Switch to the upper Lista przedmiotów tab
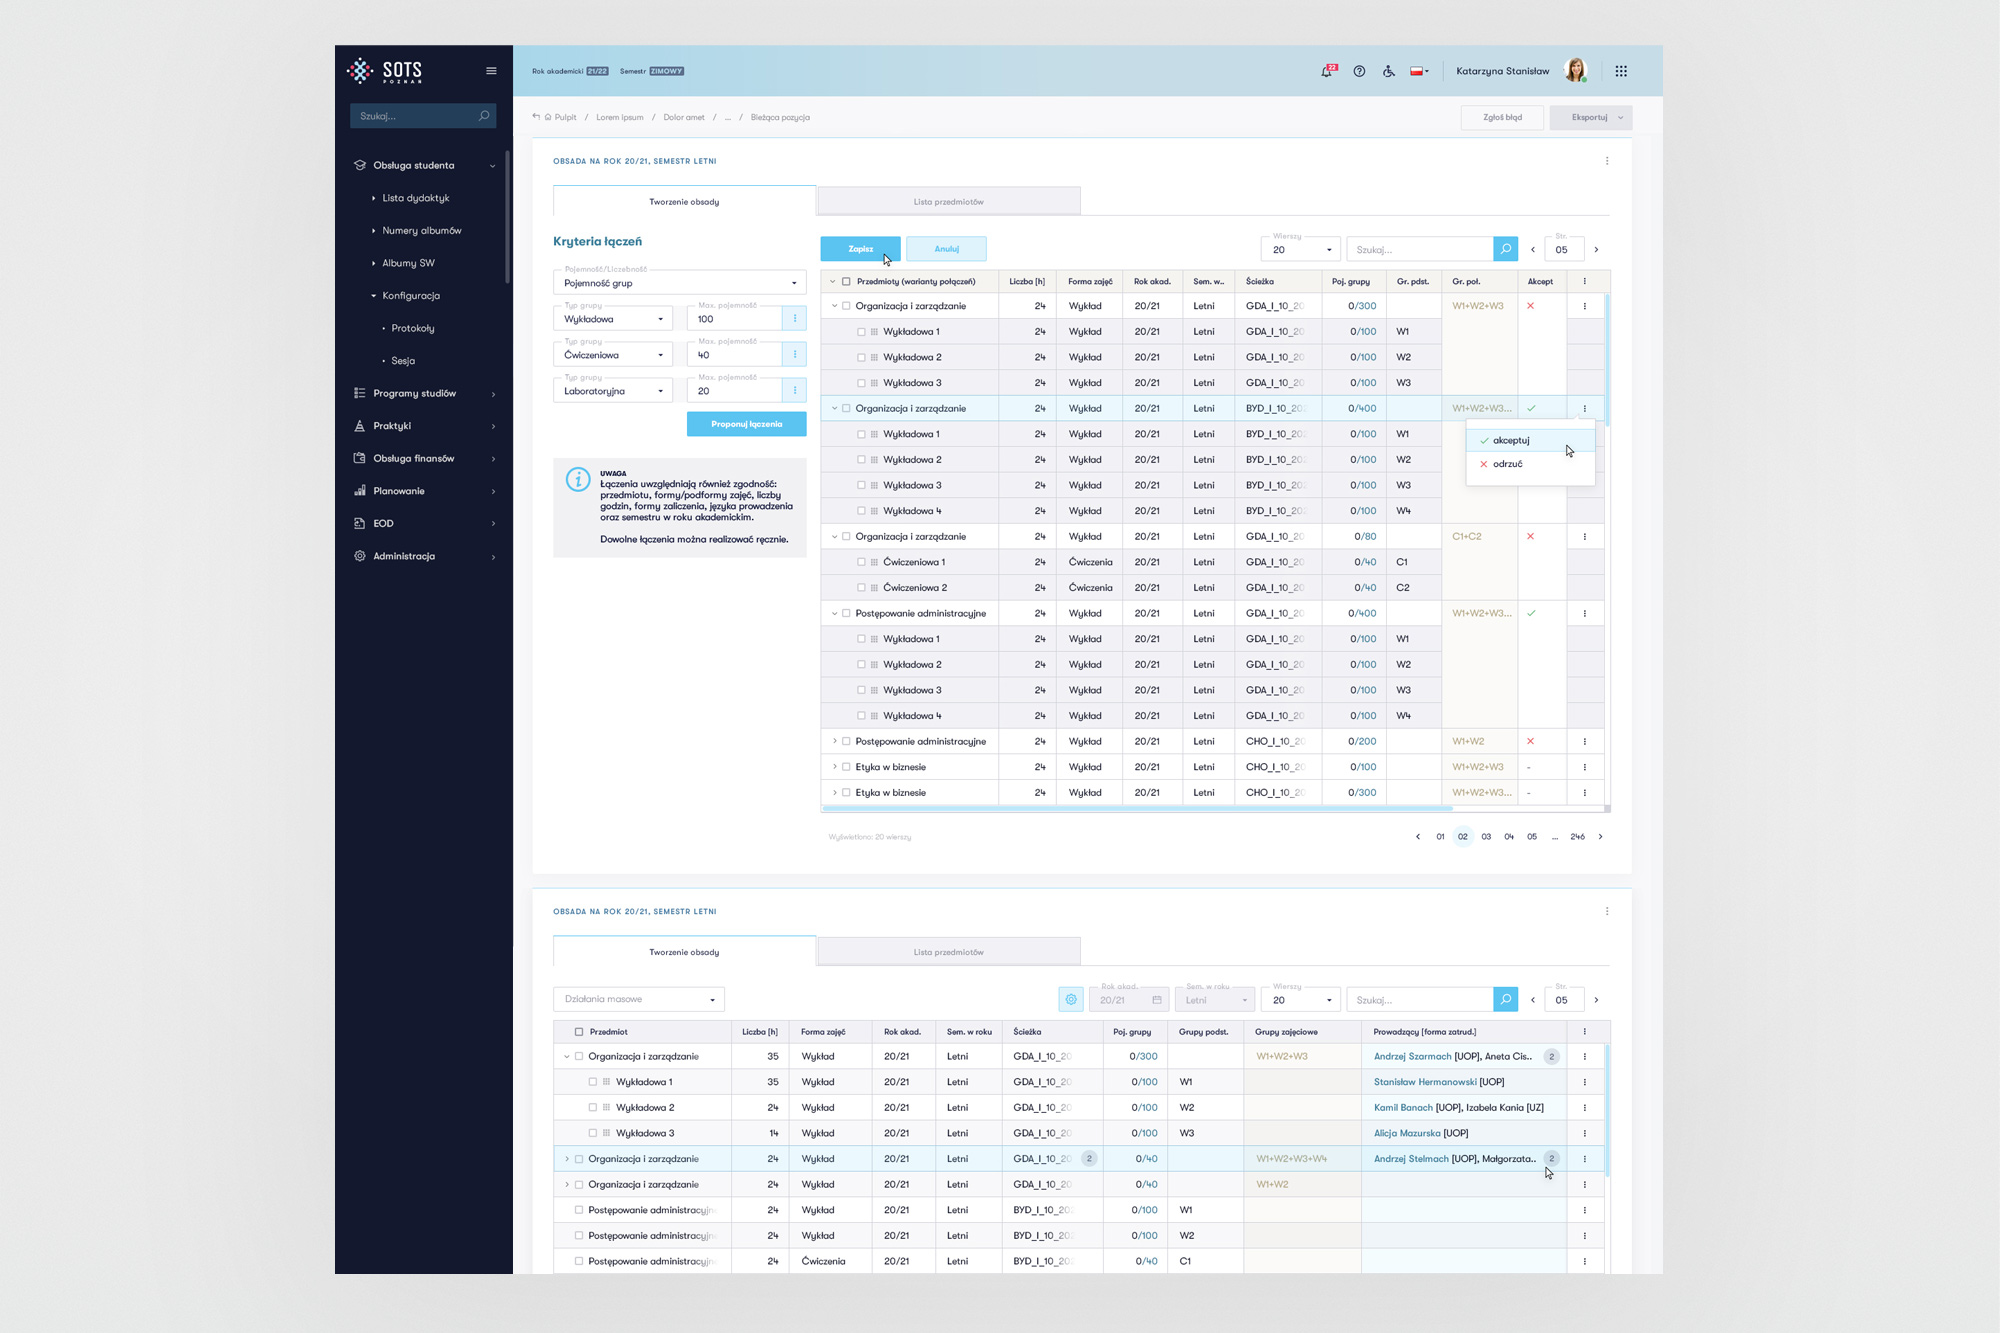The width and height of the screenshot is (2000, 1333). click(948, 202)
